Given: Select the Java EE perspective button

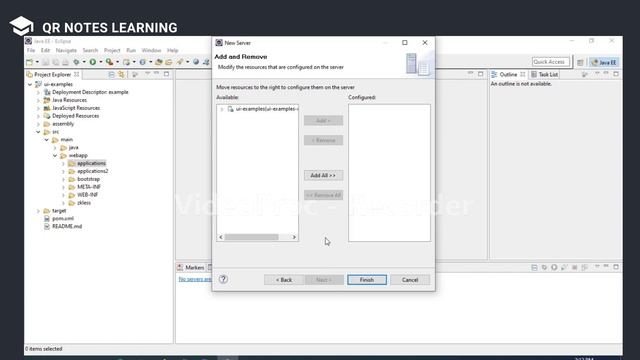Looking at the screenshot, I should 604,62.
